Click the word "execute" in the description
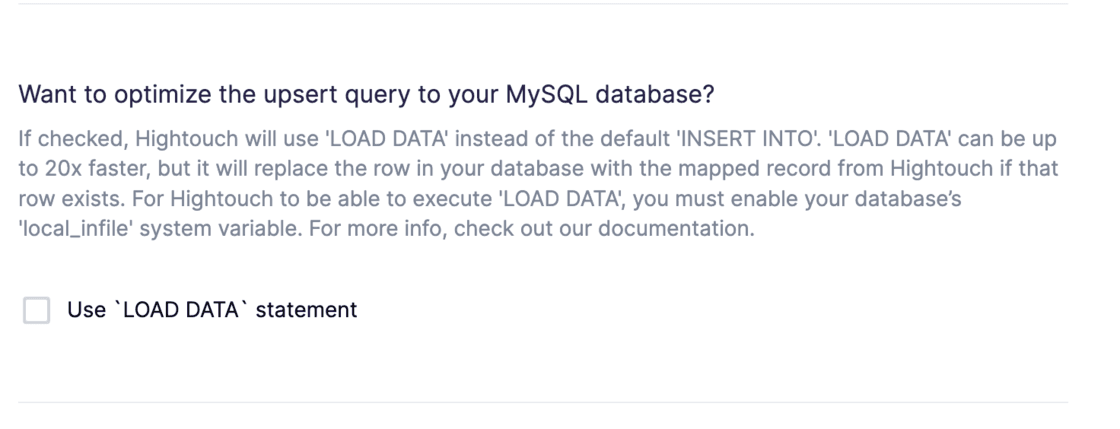The height and width of the screenshot is (429, 1120). (446, 197)
